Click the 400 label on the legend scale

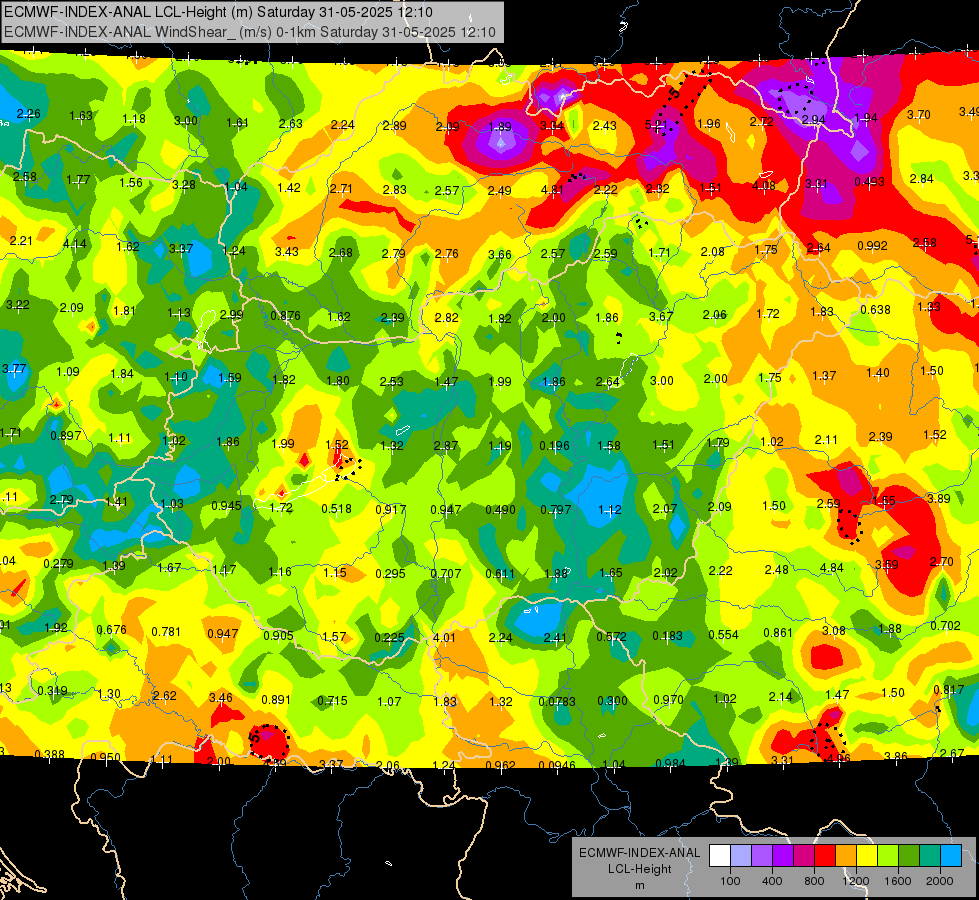click(772, 881)
